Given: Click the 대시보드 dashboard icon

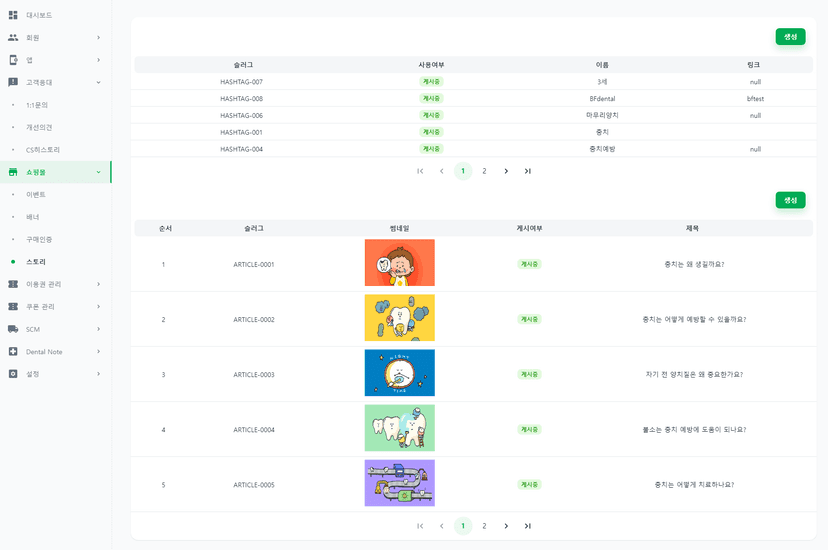Looking at the screenshot, I should 13,15.
